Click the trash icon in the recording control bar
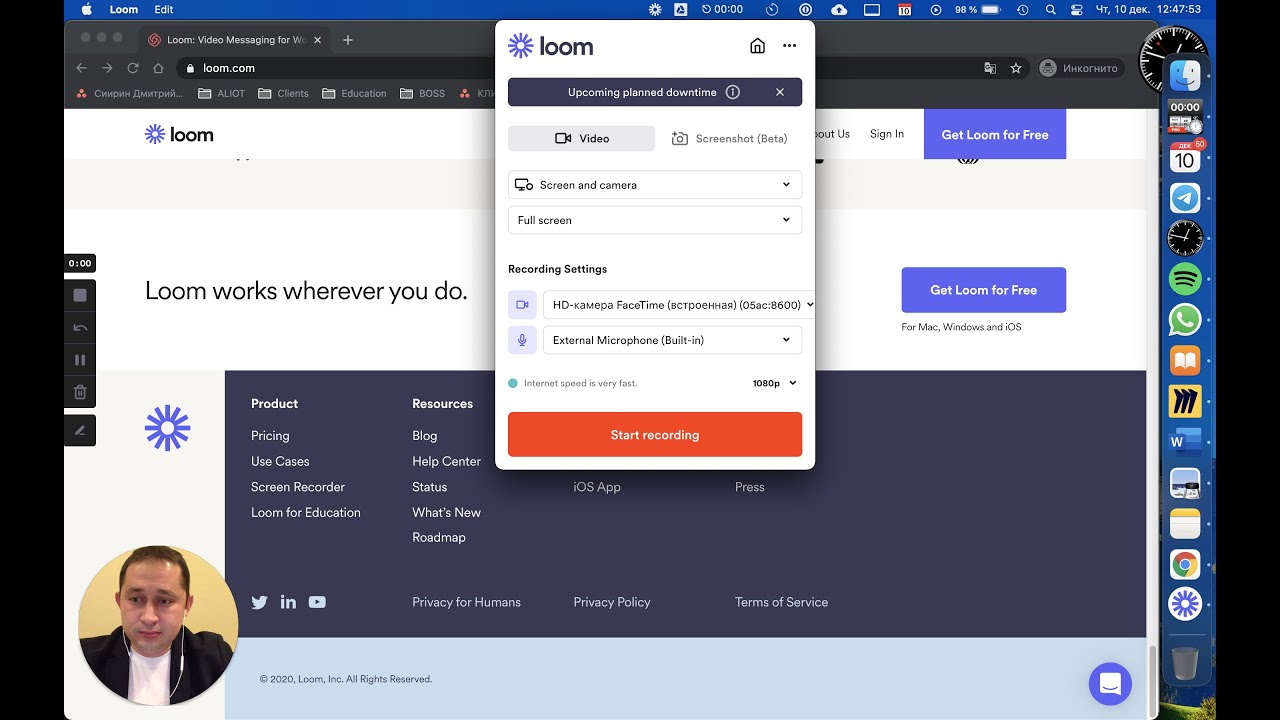Viewport: 1280px width, 720px height. point(80,392)
